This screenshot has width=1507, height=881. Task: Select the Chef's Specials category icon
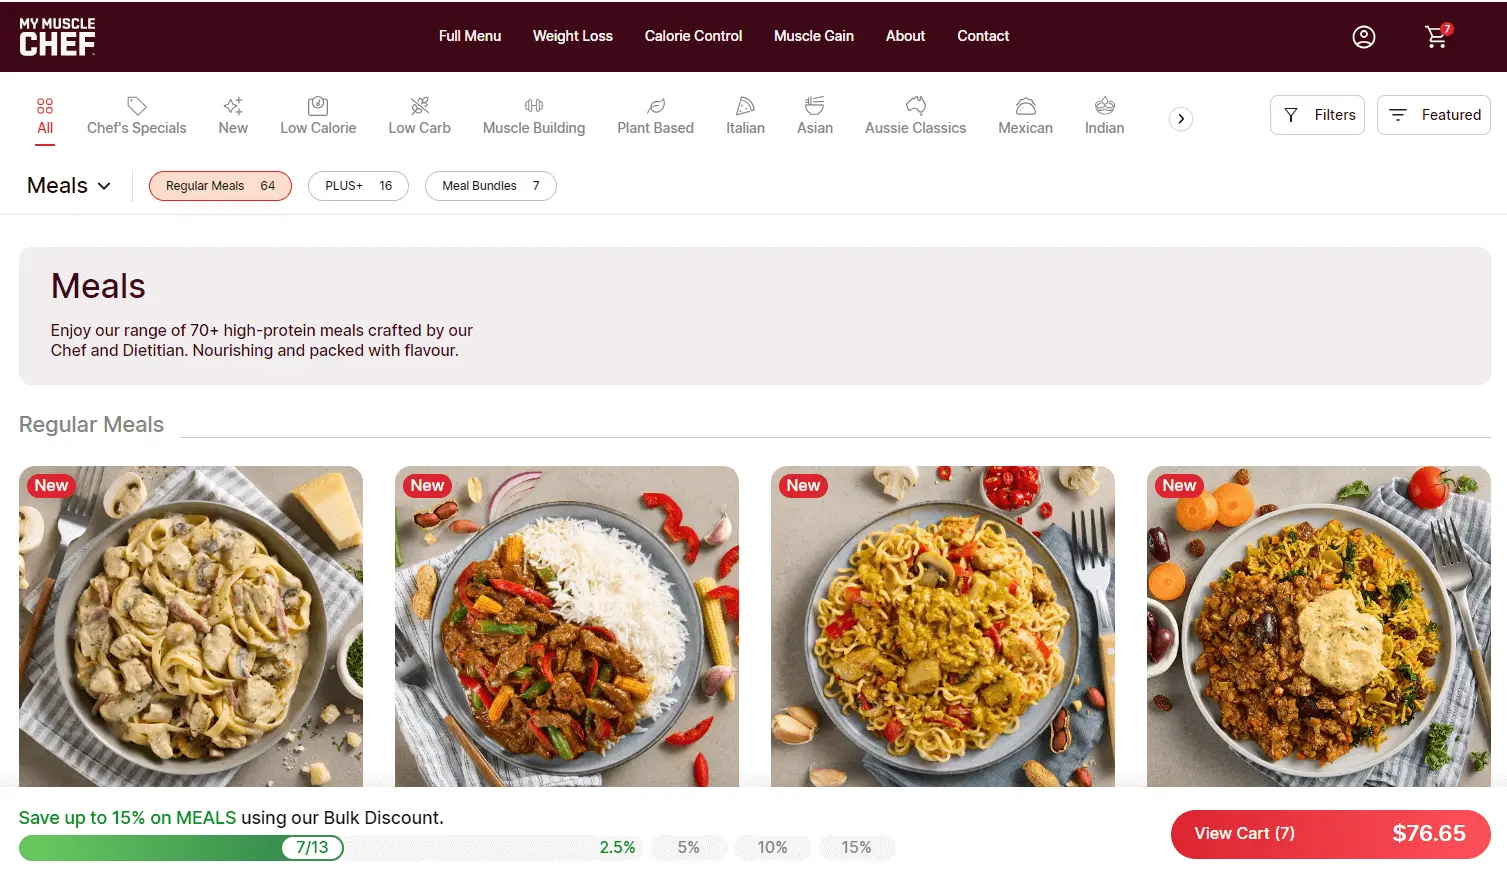point(137,106)
